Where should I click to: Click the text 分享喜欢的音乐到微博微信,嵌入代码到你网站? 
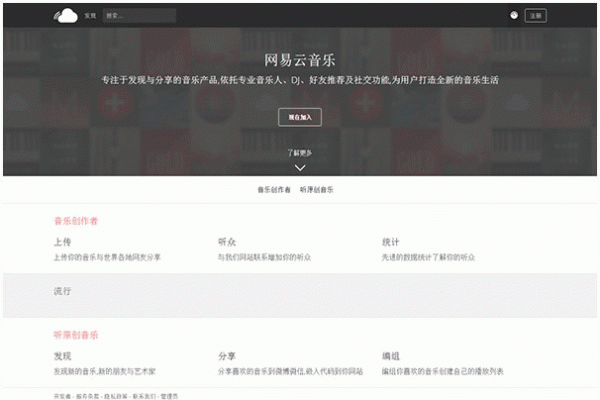pyautogui.click(x=290, y=371)
